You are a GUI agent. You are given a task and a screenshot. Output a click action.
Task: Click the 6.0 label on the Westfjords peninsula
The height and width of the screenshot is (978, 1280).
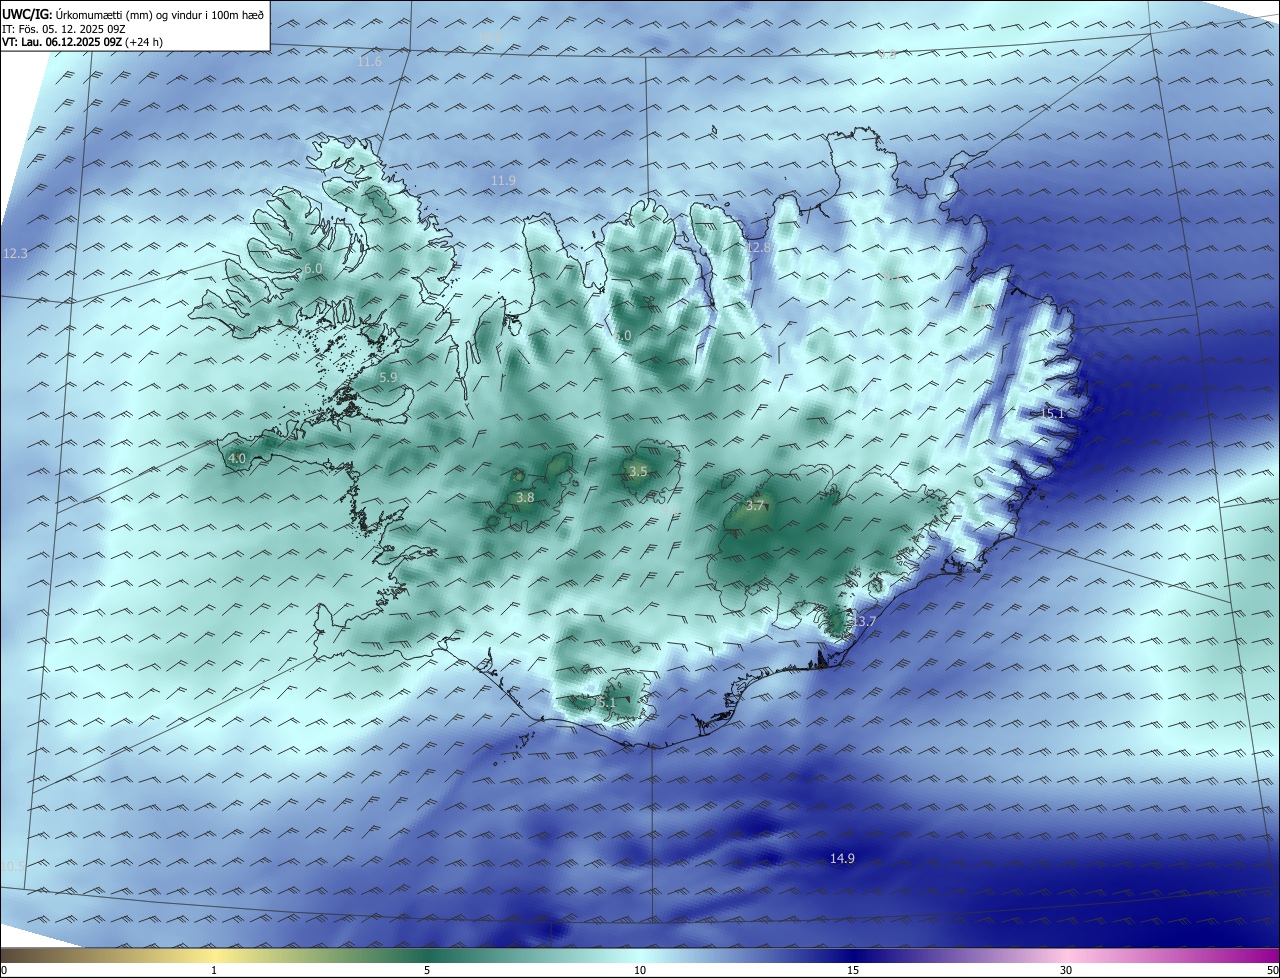[x=313, y=269]
